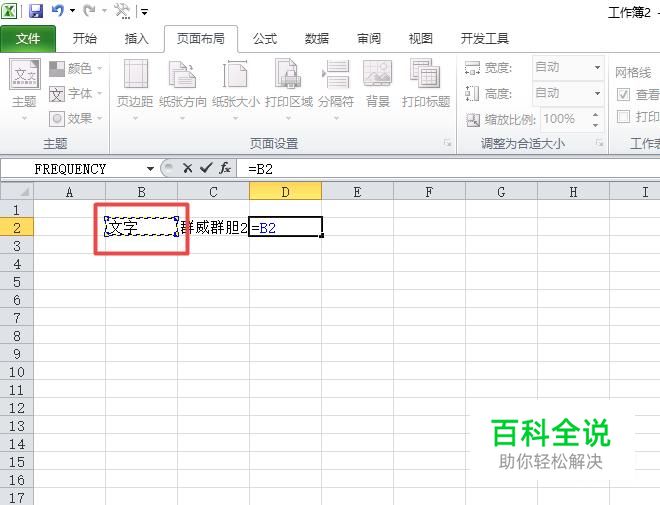
Task: Click the fx insert function icon
Action: [225, 169]
